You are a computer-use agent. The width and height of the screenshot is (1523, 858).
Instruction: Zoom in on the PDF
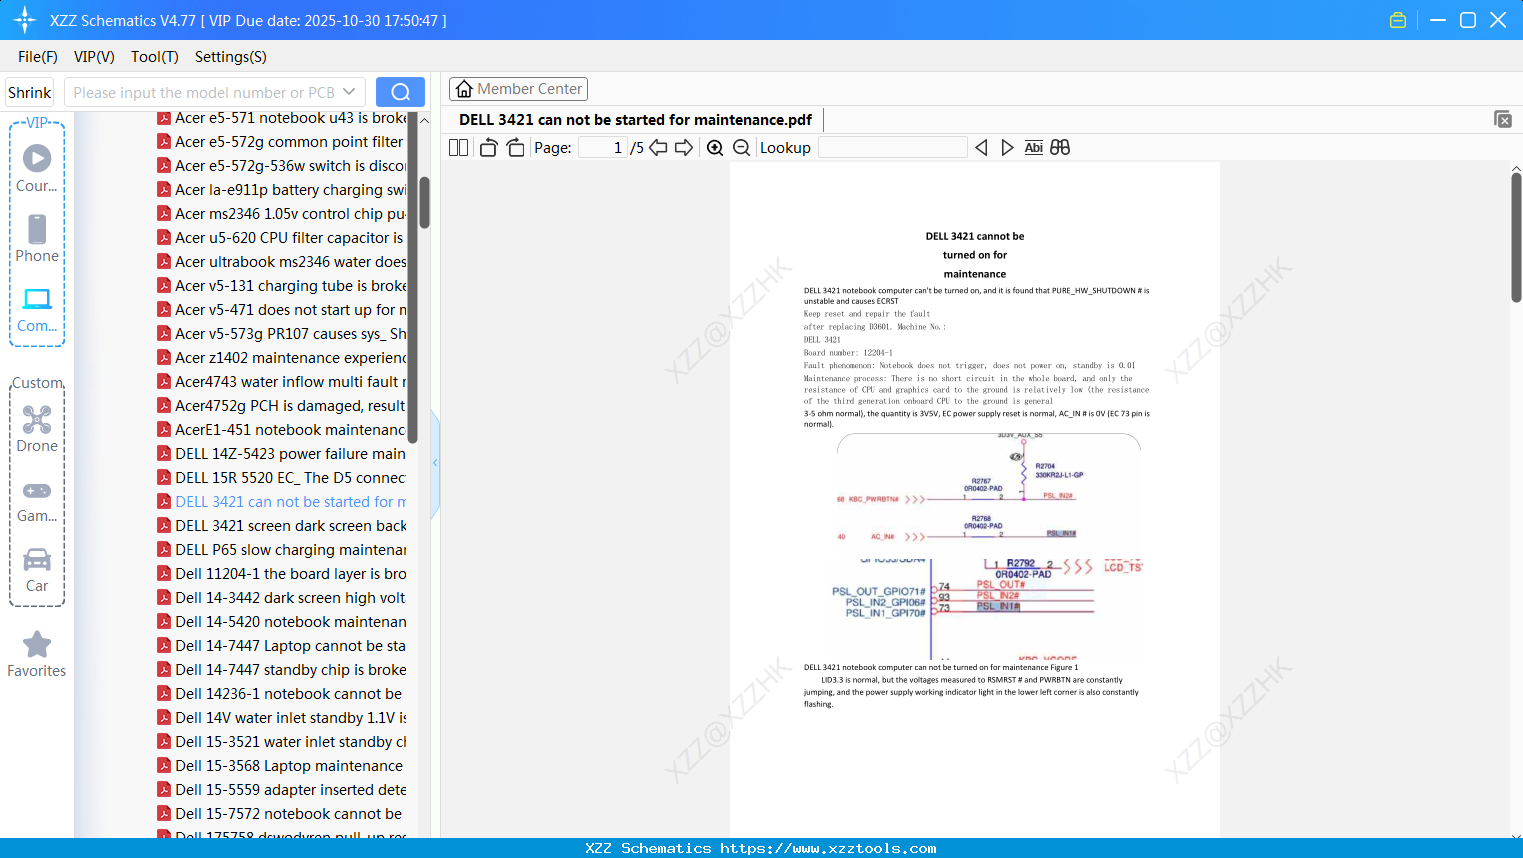[x=715, y=148]
